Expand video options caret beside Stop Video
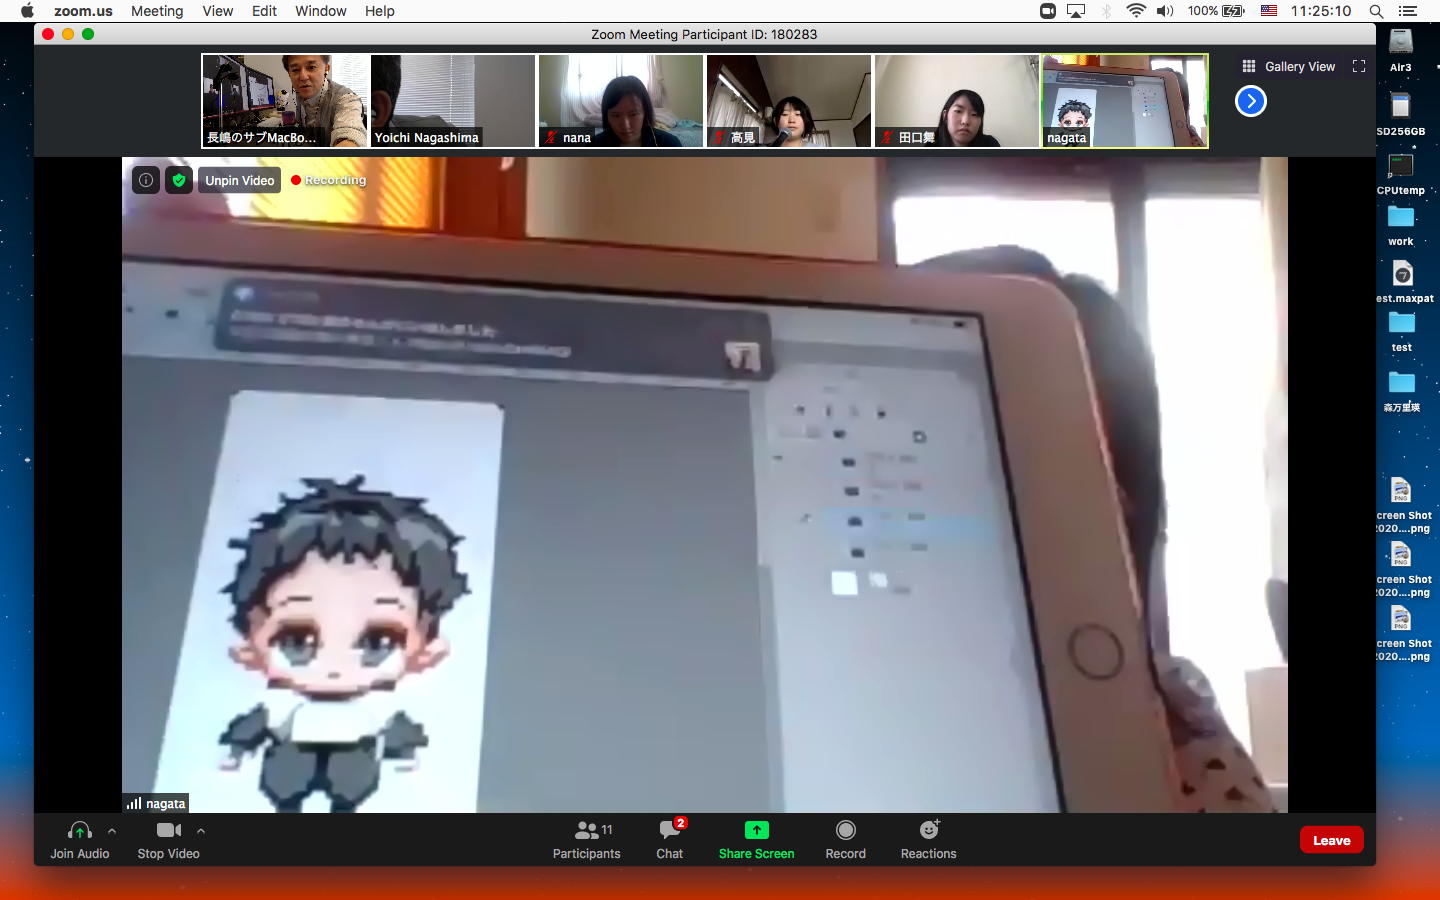Image resolution: width=1440 pixels, height=900 pixels. [x=201, y=830]
